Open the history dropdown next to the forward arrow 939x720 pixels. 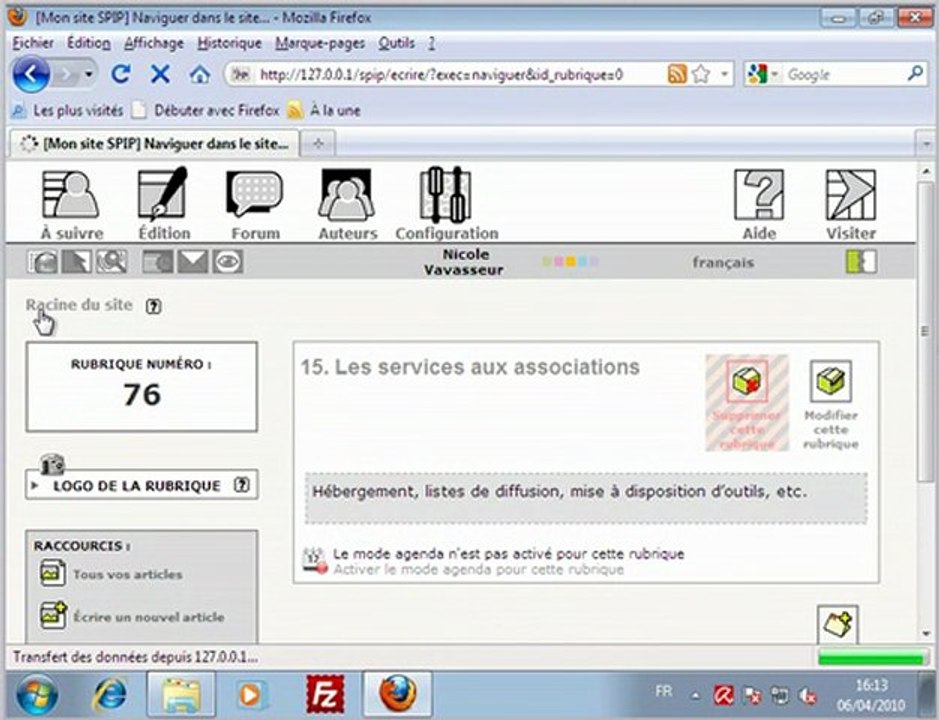pos(89,75)
